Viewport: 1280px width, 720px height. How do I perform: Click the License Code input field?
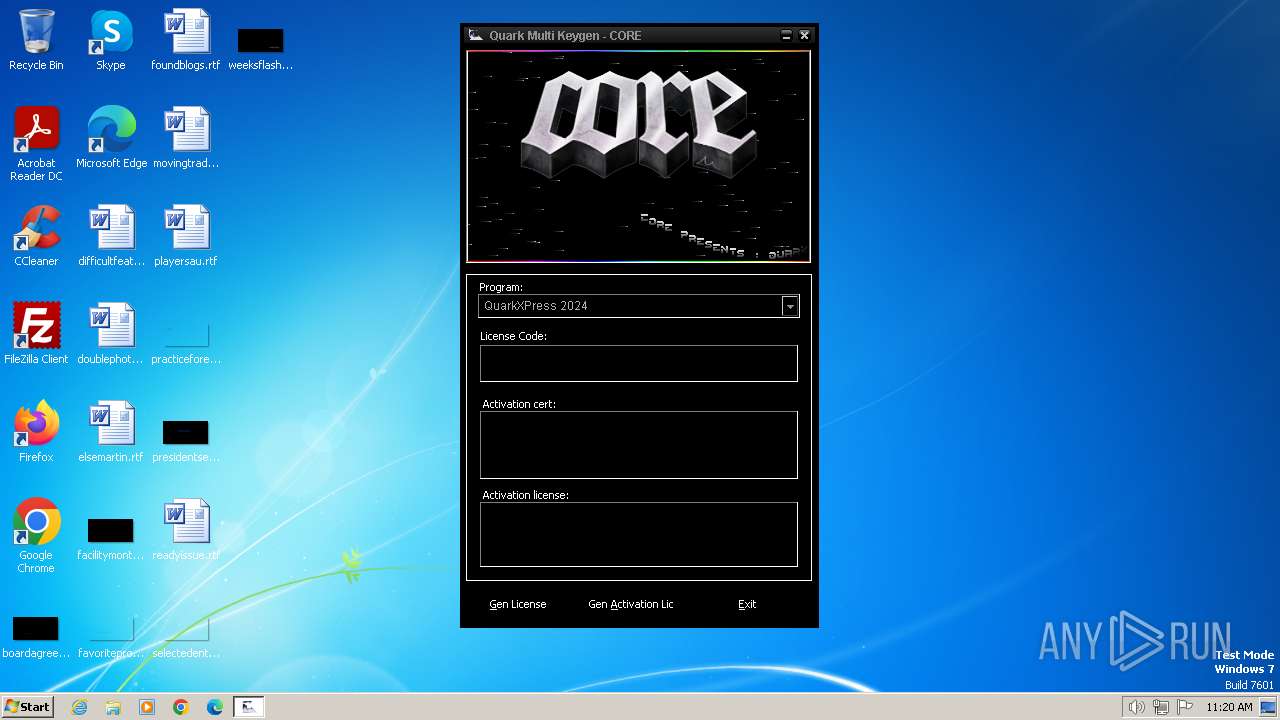click(638, 363)
